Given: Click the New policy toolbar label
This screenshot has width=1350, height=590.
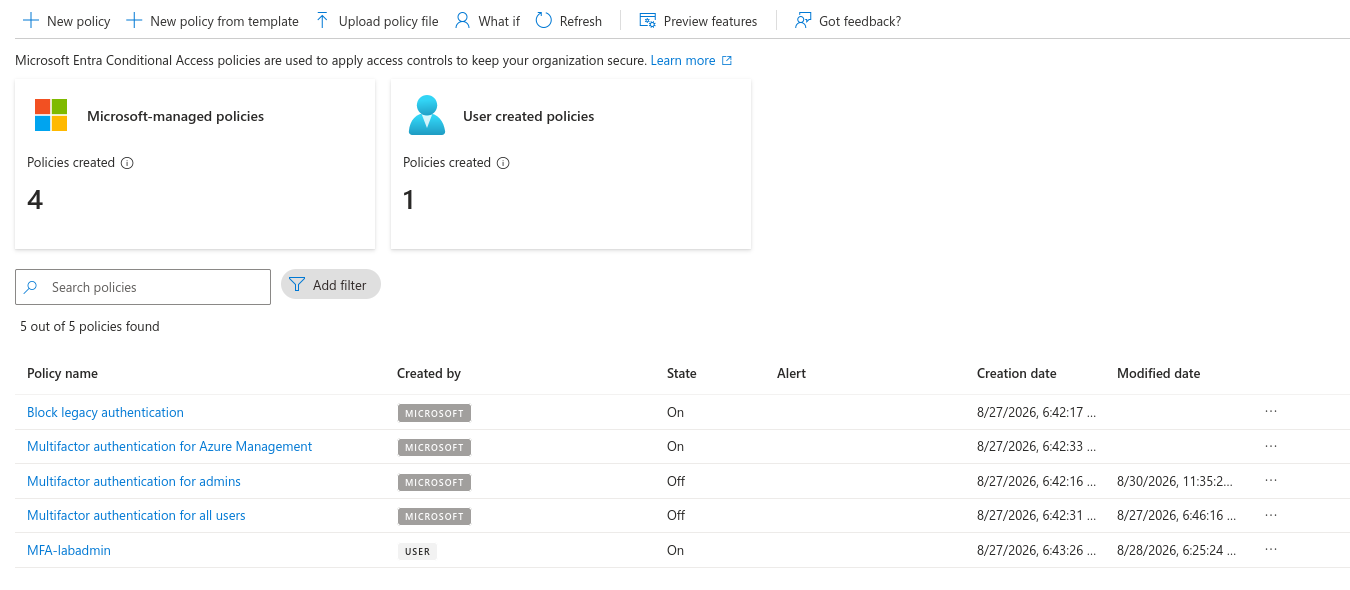Looking at the screenshot, I should (79, 21).
